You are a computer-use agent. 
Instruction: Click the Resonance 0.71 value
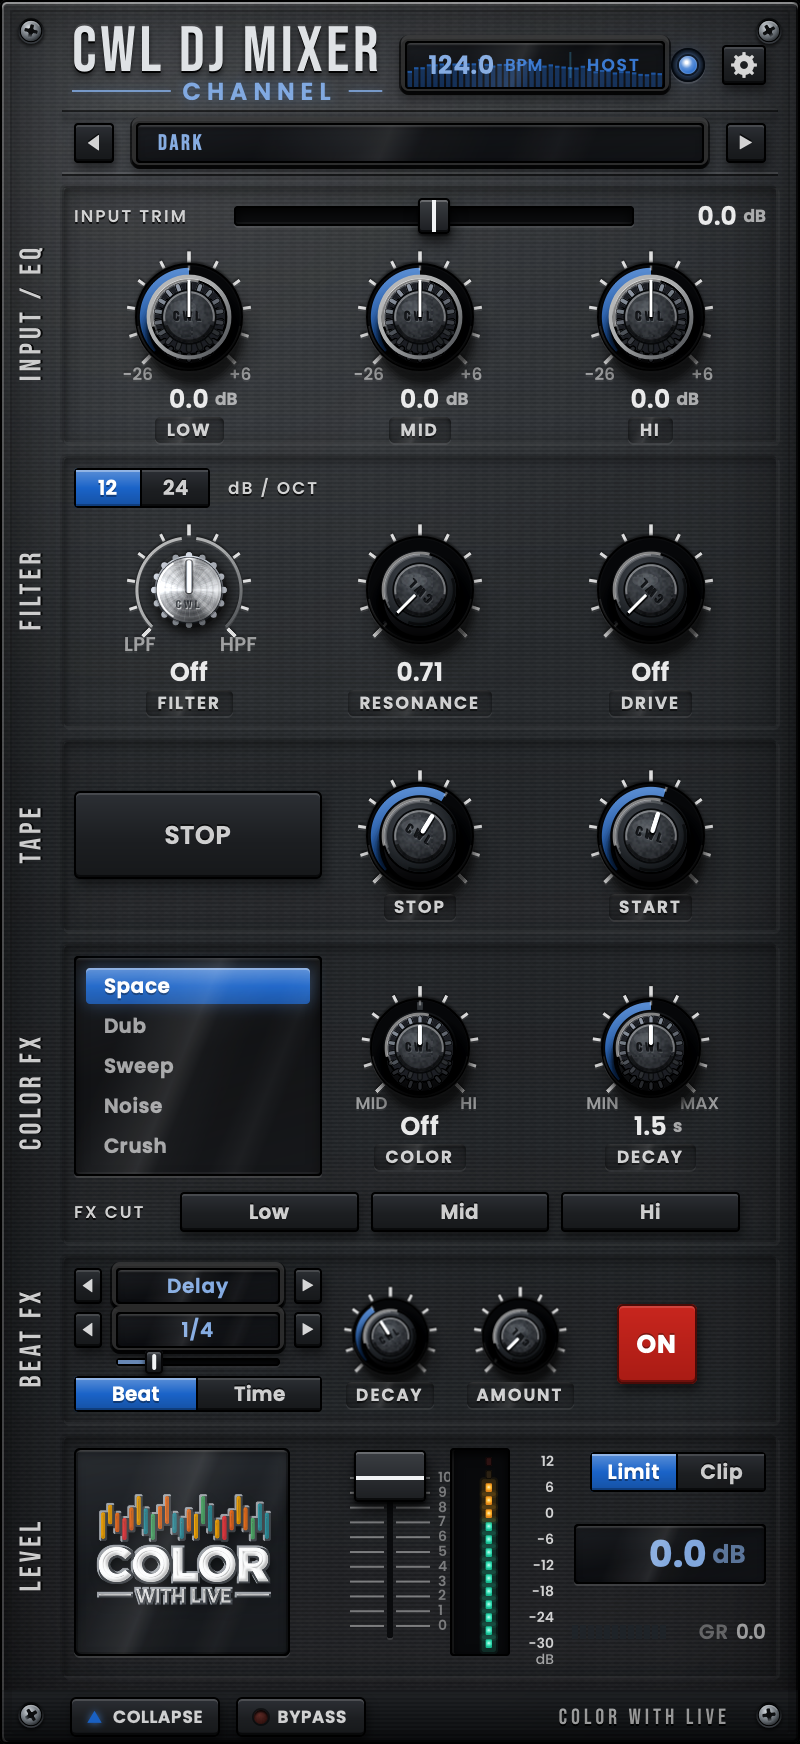(x=419, y=672)
